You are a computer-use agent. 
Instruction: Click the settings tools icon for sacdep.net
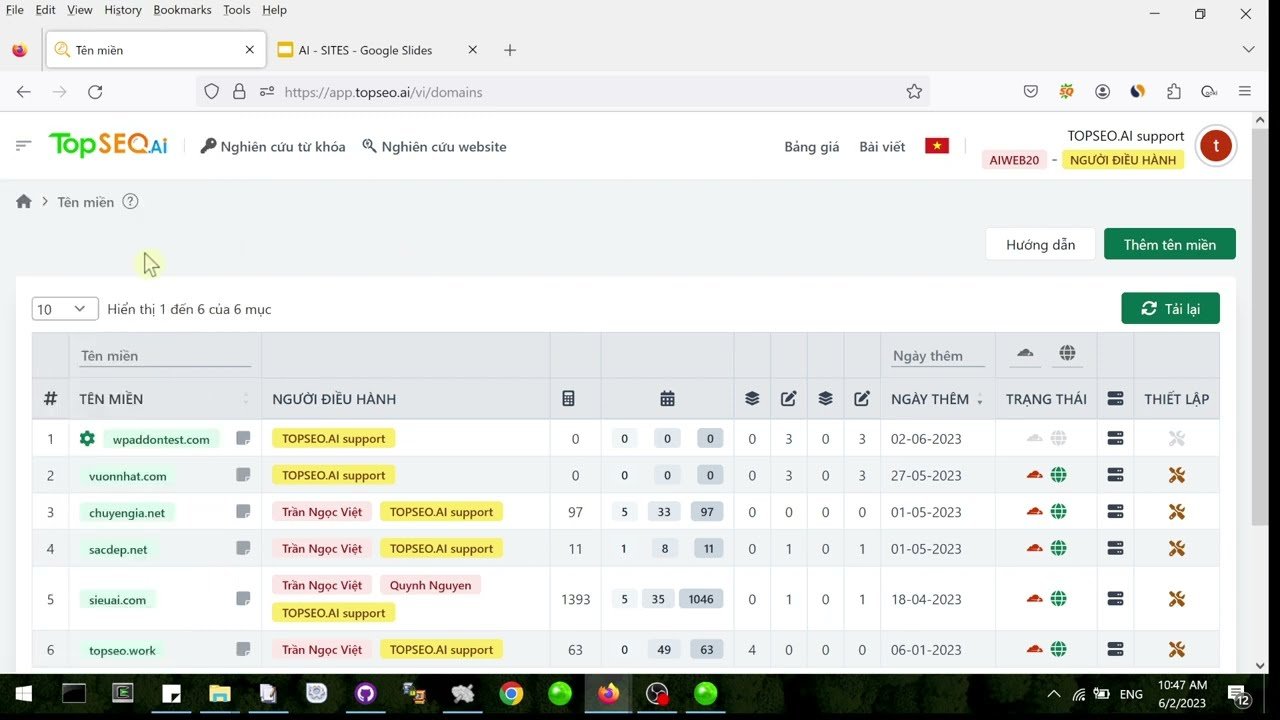(1177, 548)
